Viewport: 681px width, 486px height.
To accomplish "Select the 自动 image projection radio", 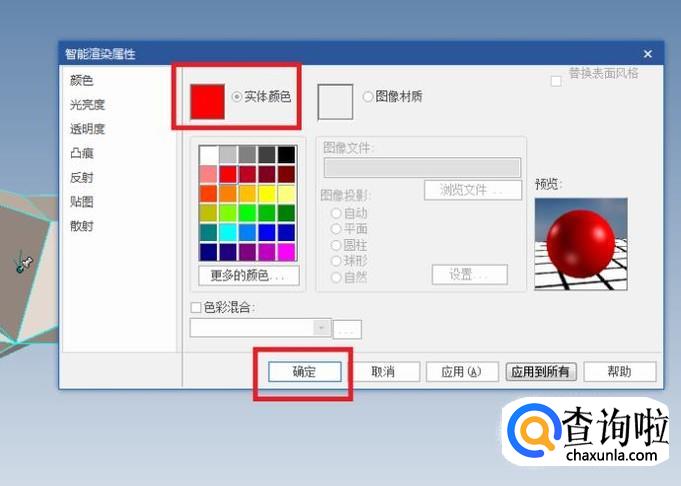I will [336, 213].
